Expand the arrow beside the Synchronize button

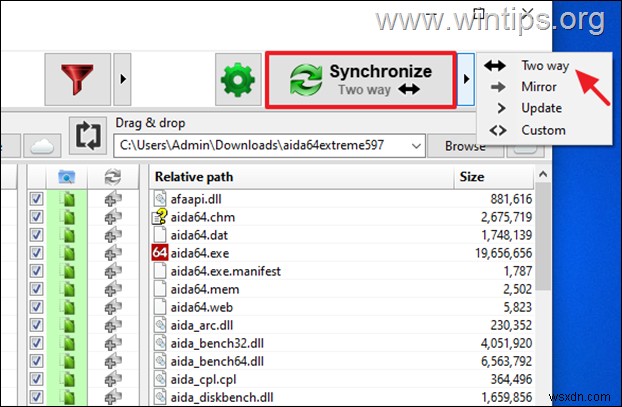tap(466, 79)
